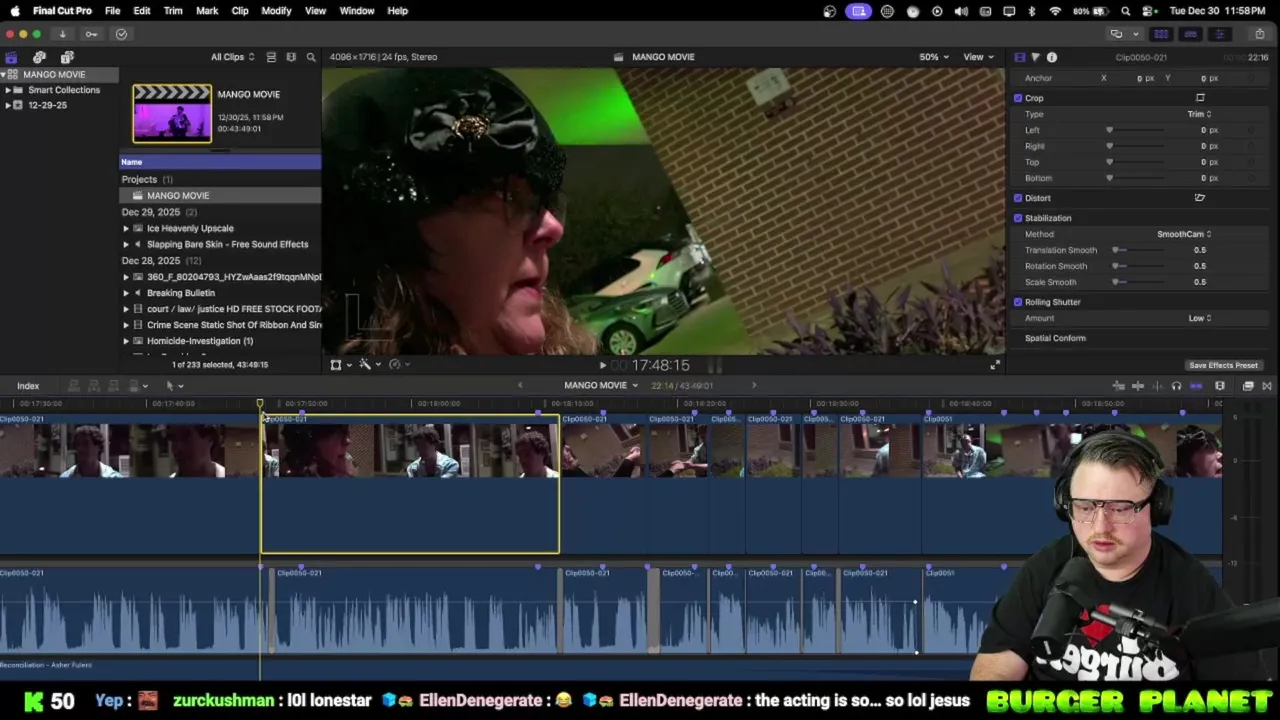Show or hide the Inspector panel

pyautogui.click(x=1219, y=34)
